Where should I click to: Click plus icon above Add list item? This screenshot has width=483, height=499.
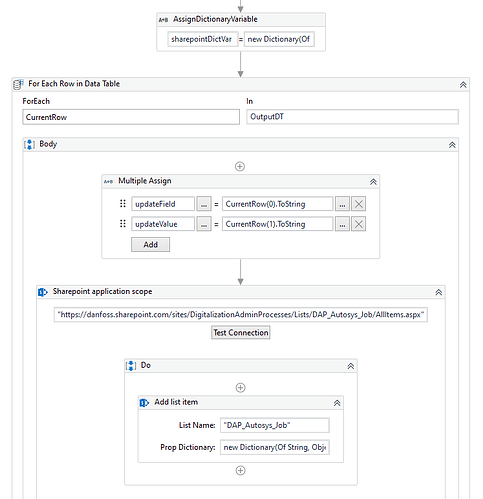point(241,388)
